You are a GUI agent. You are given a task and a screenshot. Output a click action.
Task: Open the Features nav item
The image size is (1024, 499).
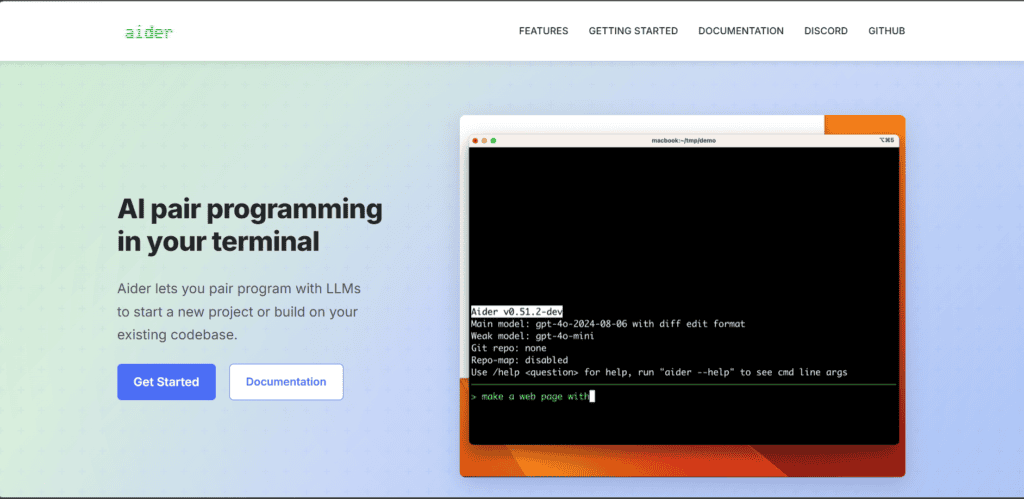coord(543,31)
